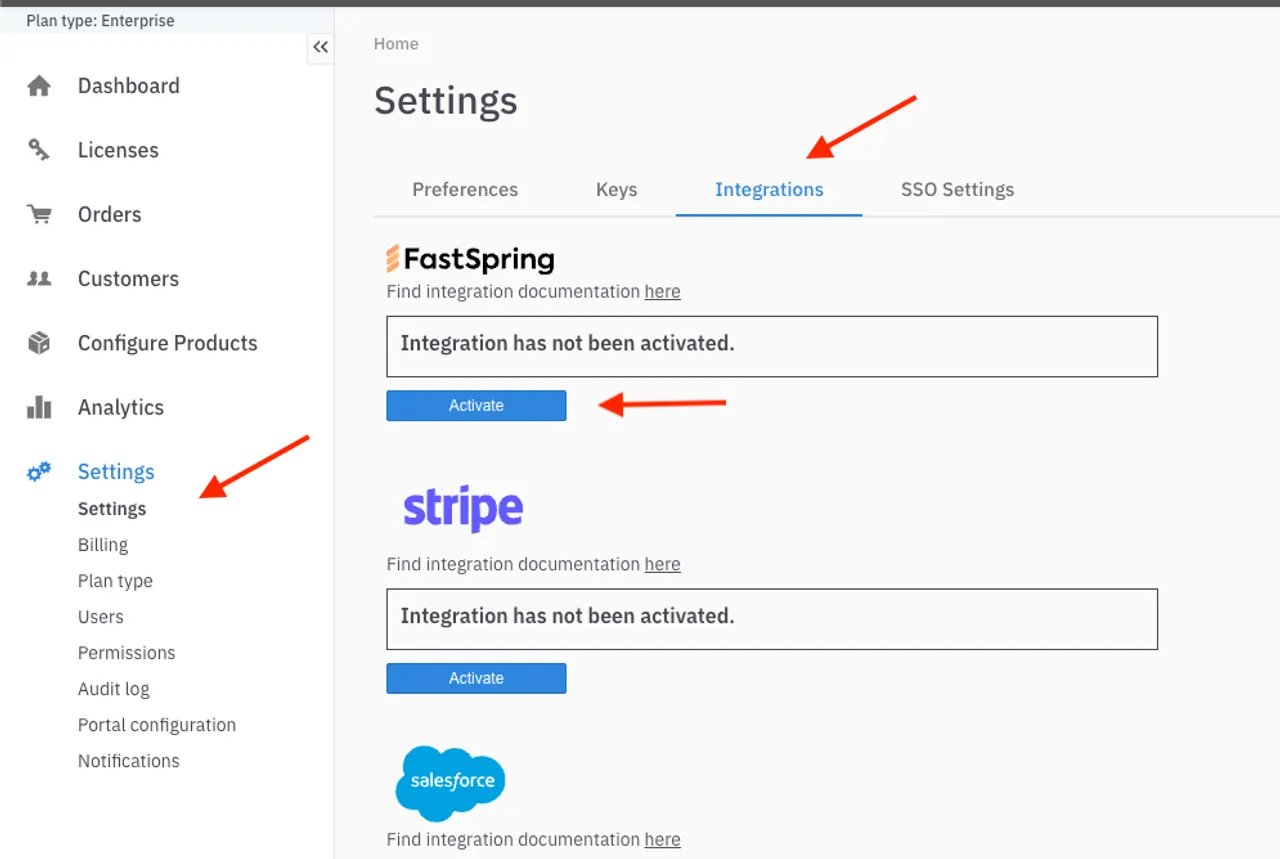Open Customers via the people icon
The height and width of the screenshot is (859, 1280).
[38, 279]
